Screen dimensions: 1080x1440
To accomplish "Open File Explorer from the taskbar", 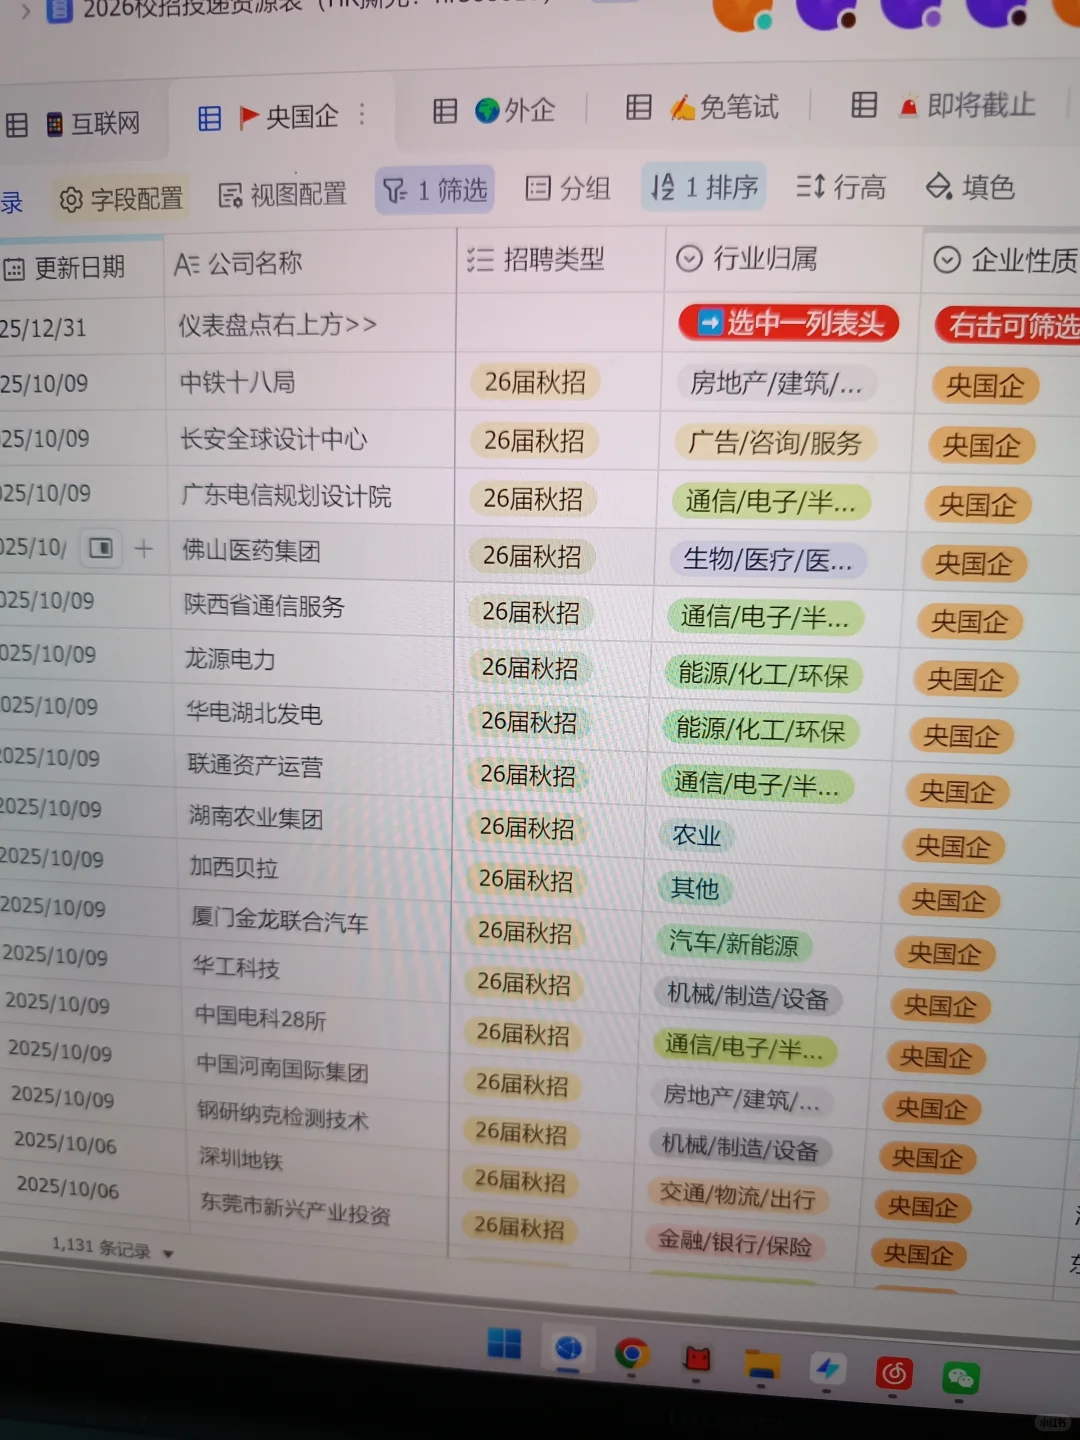I will [x=762, y=1364].
